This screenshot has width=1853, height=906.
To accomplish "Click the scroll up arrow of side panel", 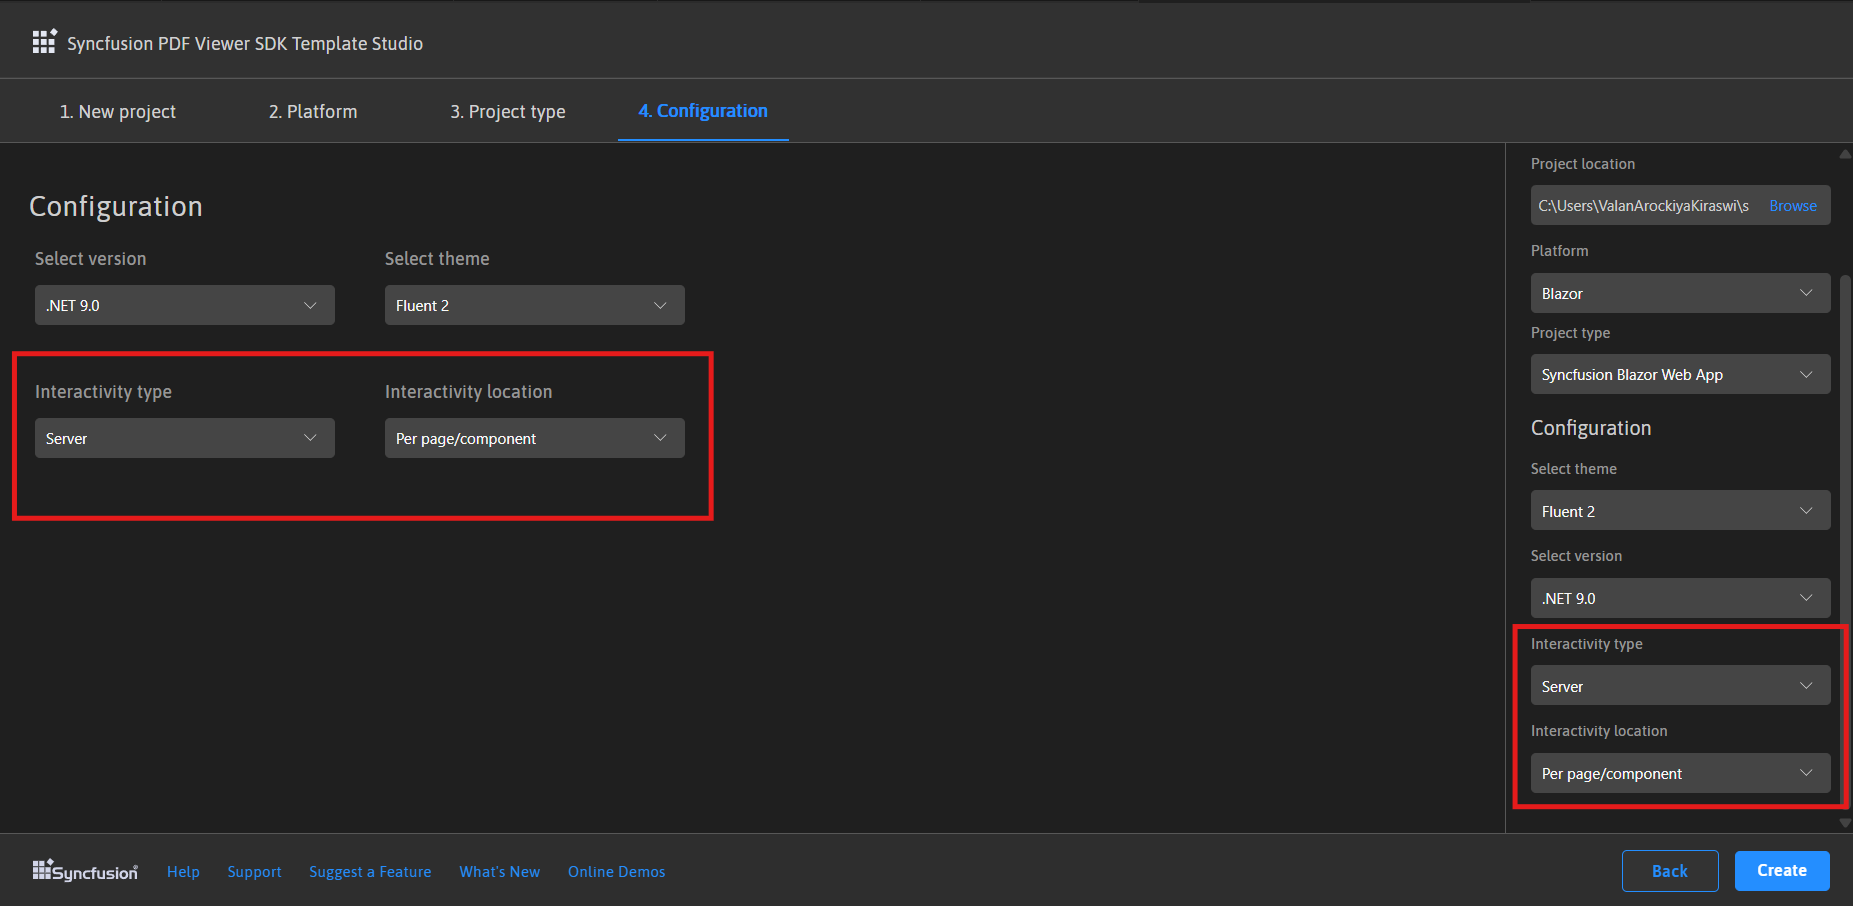I will tap(1845, 154).
